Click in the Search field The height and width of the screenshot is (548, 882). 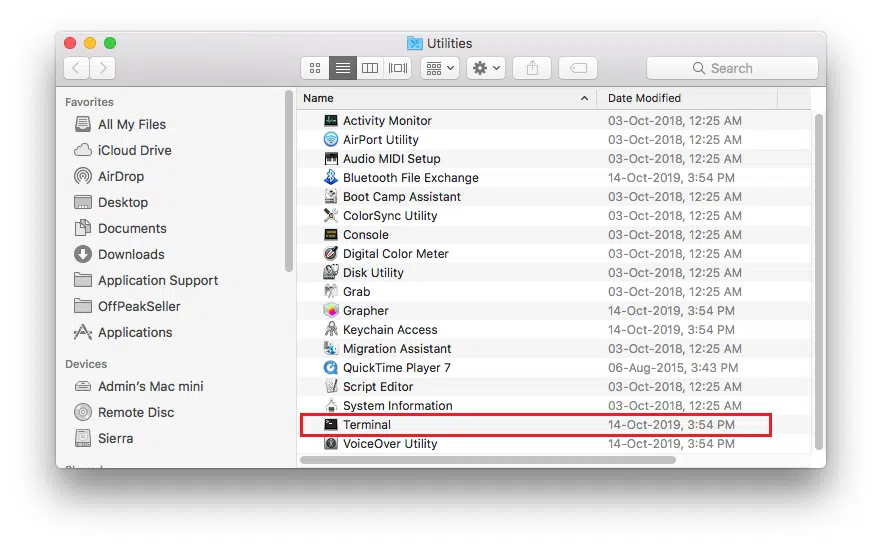(x=732, y=68)
